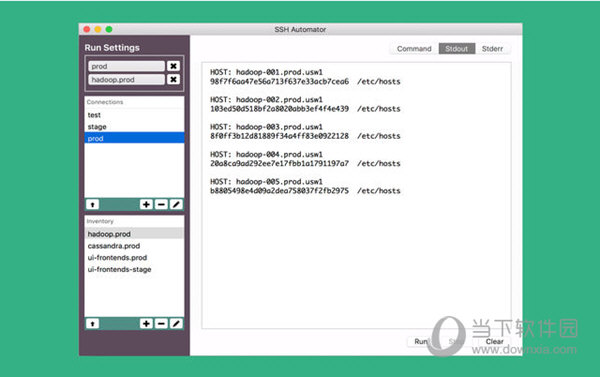Select the test connection
600x377 pixels.
click(134, 115)
